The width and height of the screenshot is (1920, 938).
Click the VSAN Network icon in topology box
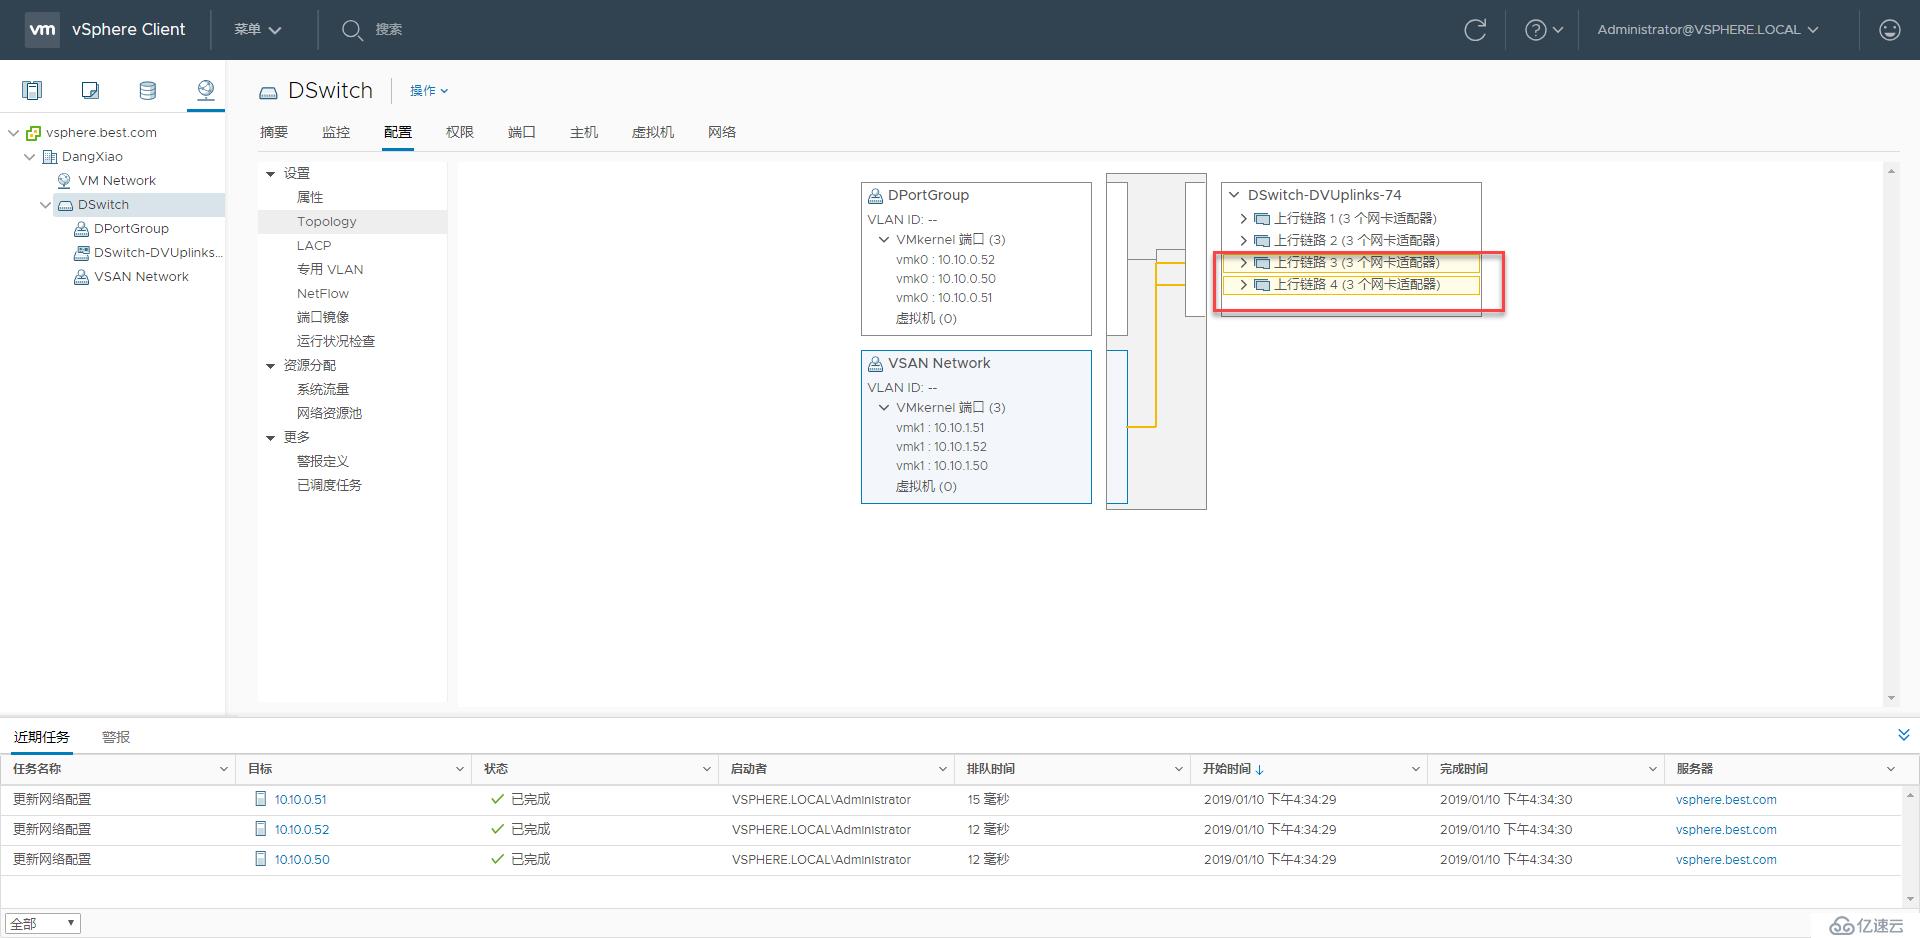point(875,363)
